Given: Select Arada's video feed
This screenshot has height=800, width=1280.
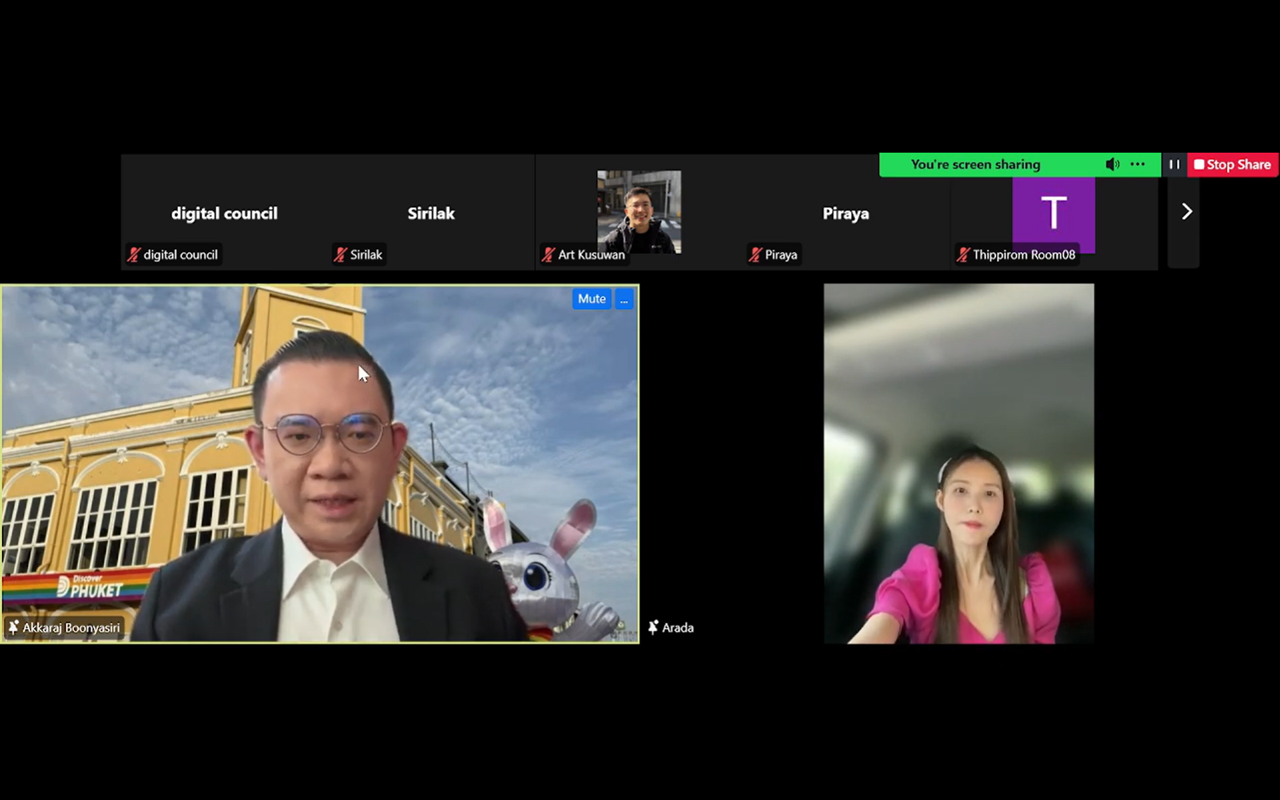Looking at the screenshot, I should point(959,463).
